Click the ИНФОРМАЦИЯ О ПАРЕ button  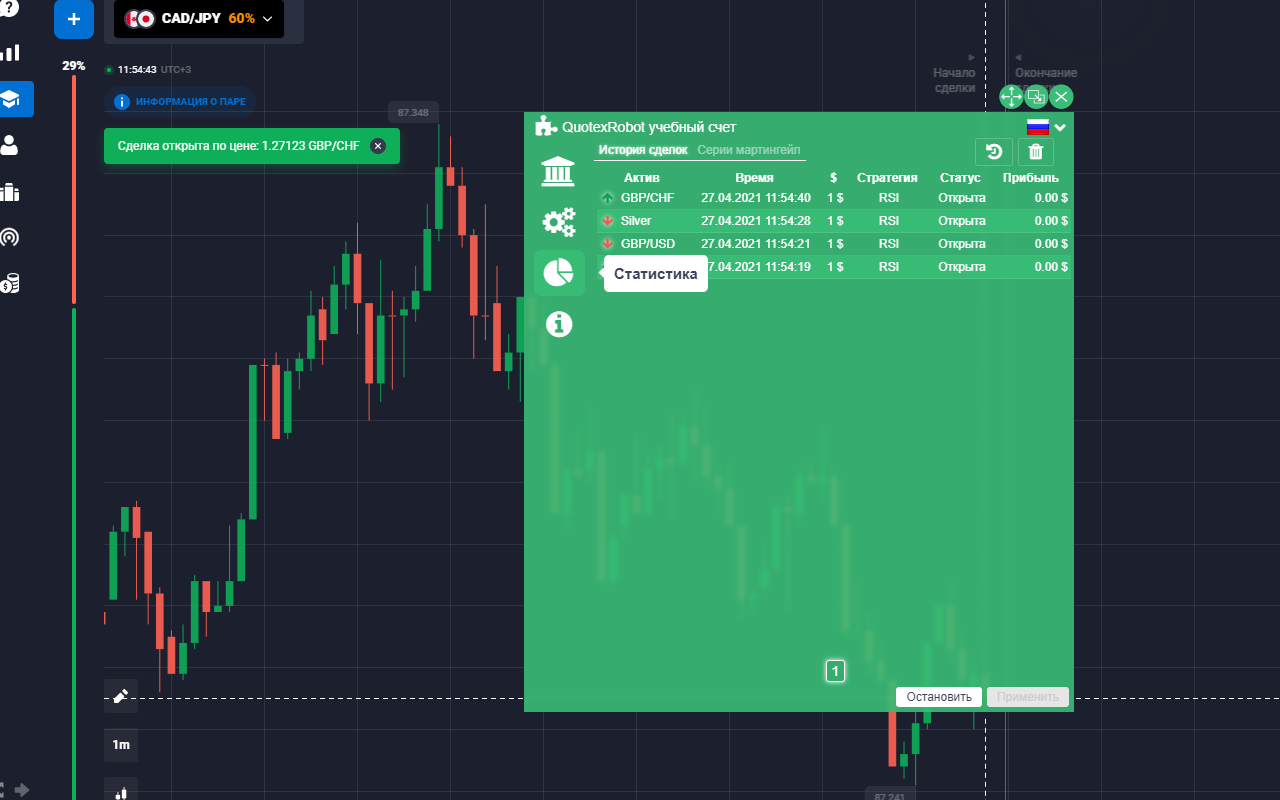point(181,102)
